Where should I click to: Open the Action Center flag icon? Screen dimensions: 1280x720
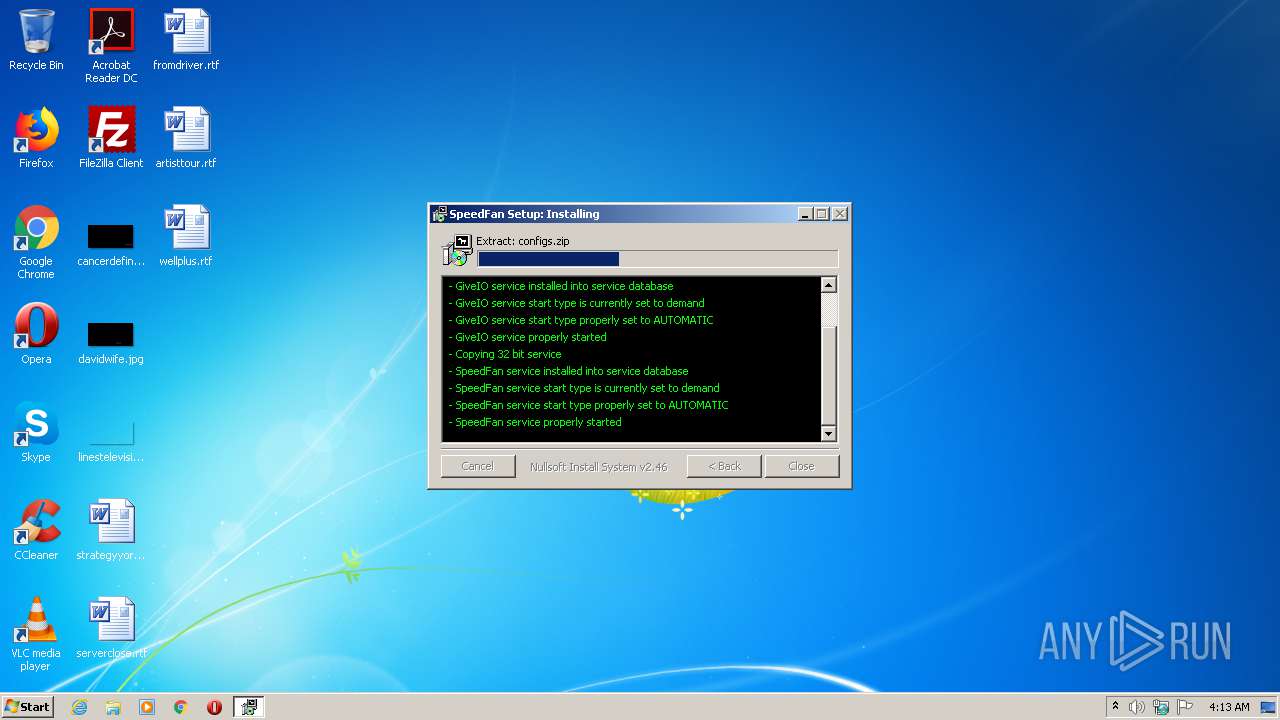click(x=1185, y=707)
